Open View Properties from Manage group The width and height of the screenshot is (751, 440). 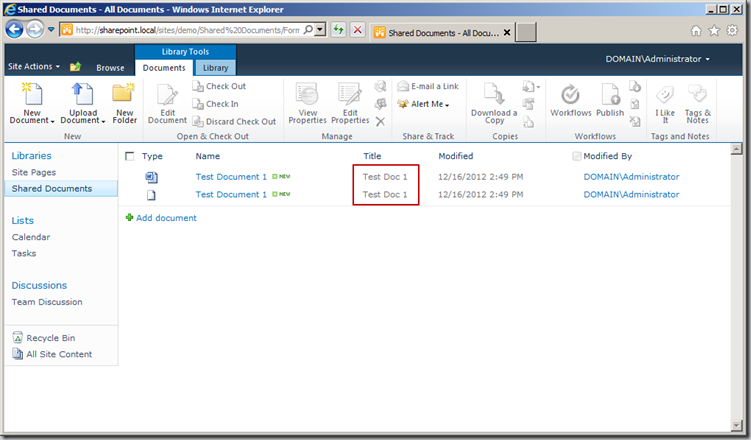307,103
